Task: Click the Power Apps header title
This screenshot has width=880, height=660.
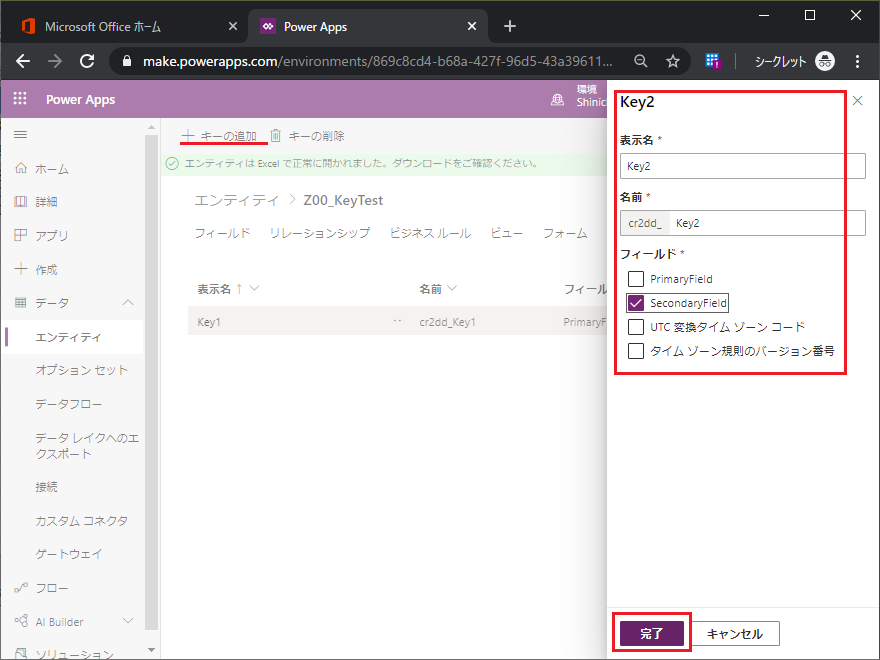Action: pyautogui.click(x=80, y=99)
